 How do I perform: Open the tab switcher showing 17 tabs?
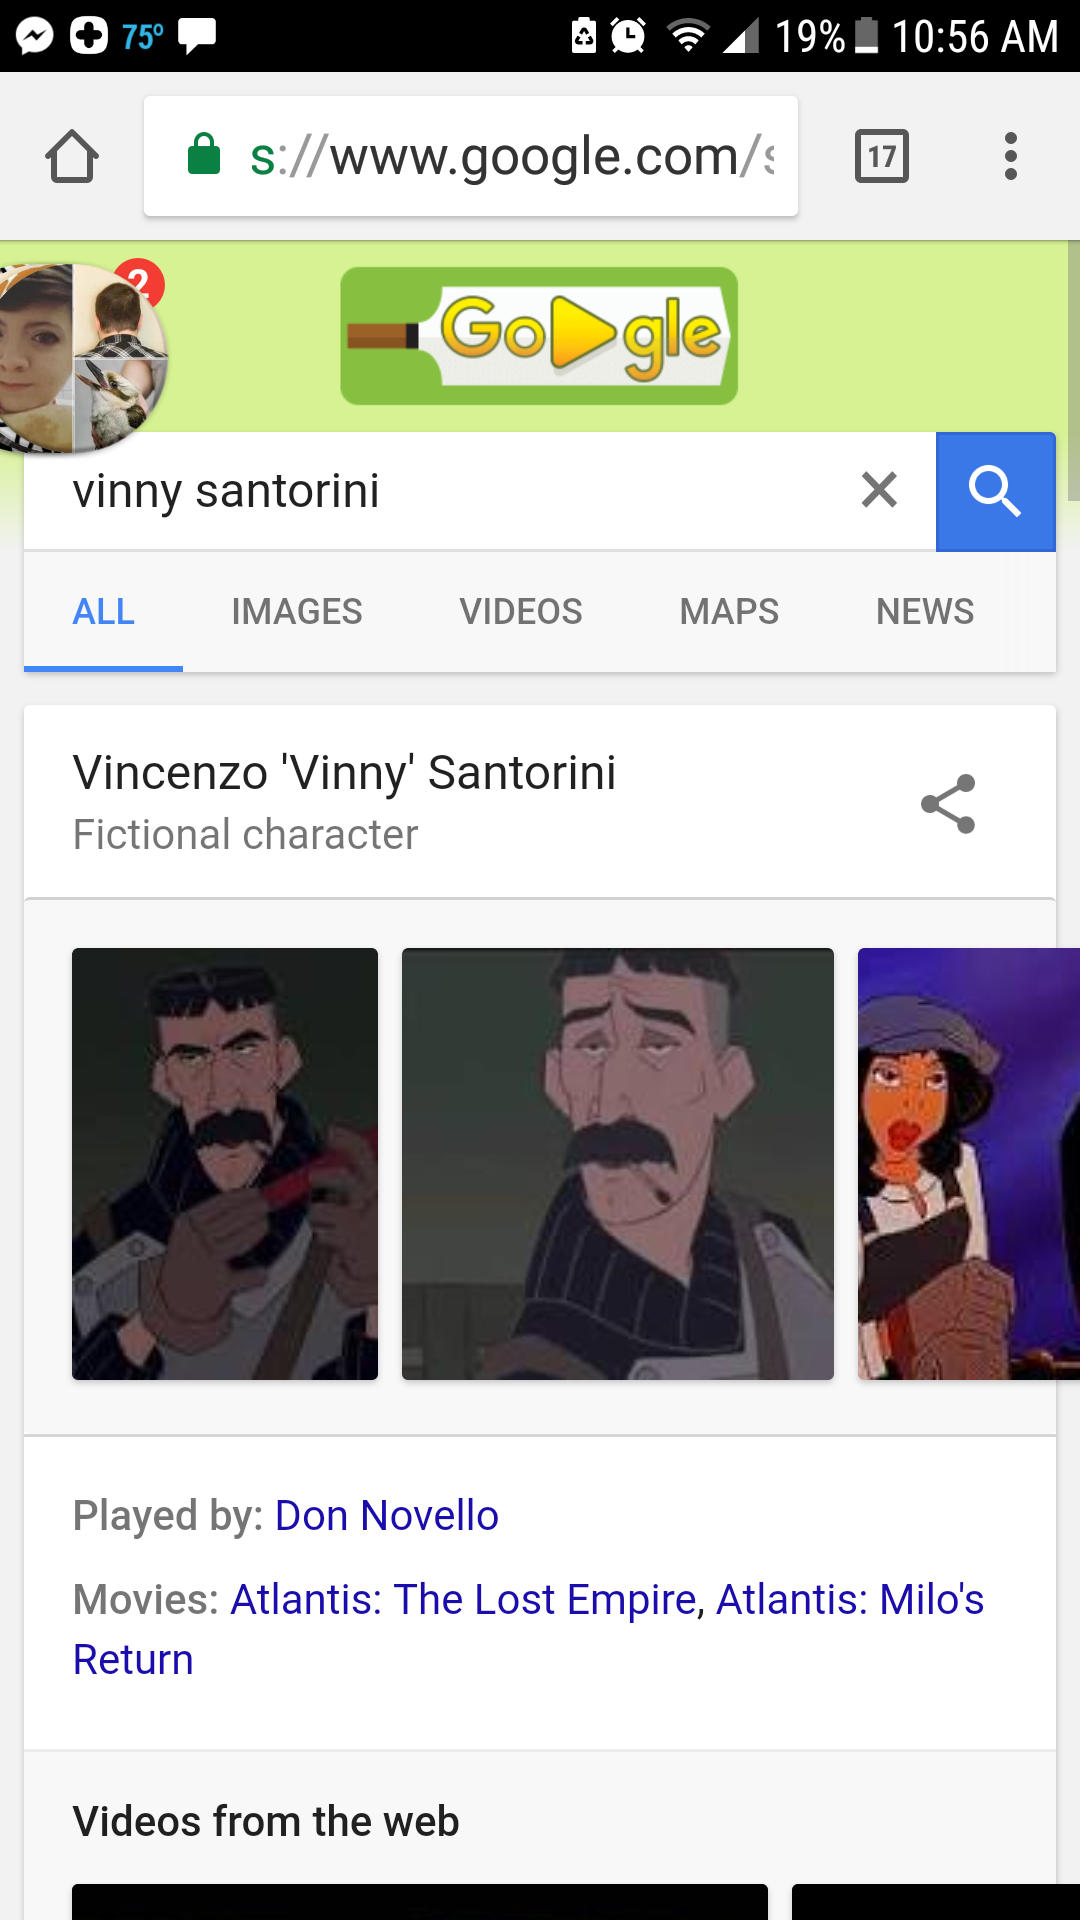pos(881,157)
